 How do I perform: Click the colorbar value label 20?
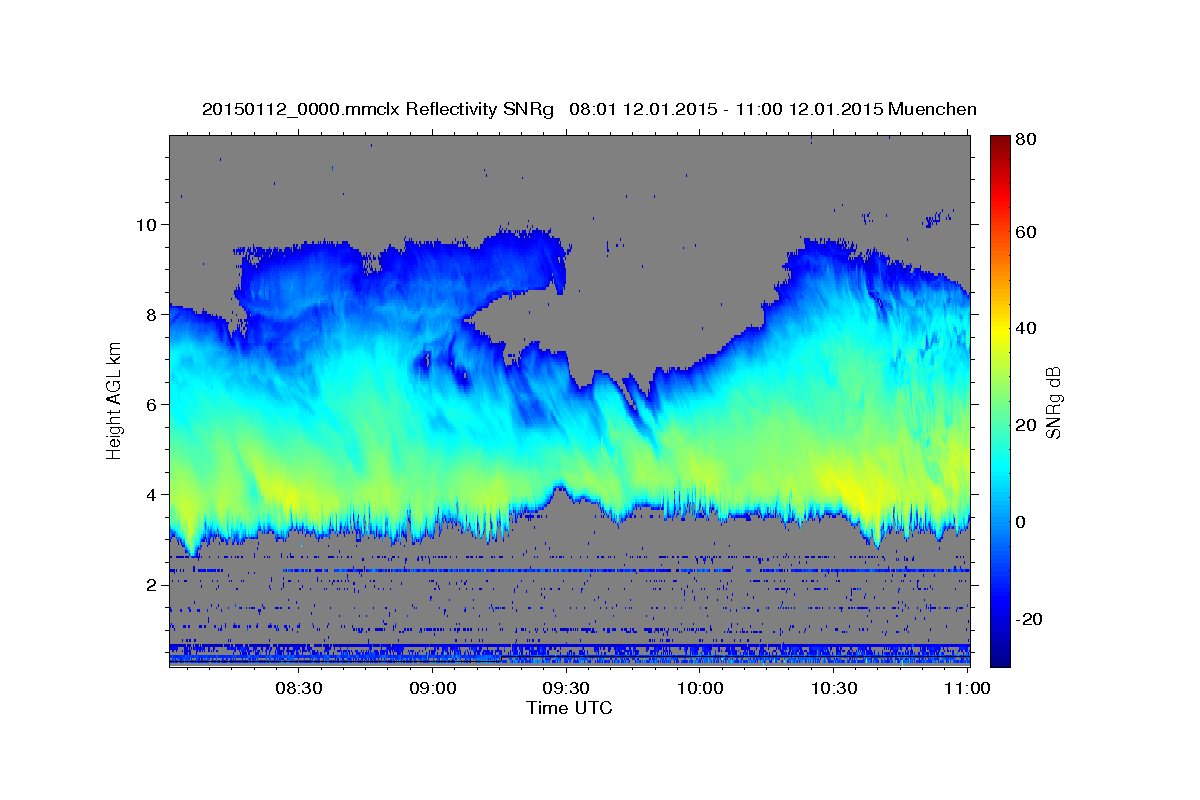coord(1025,425)
